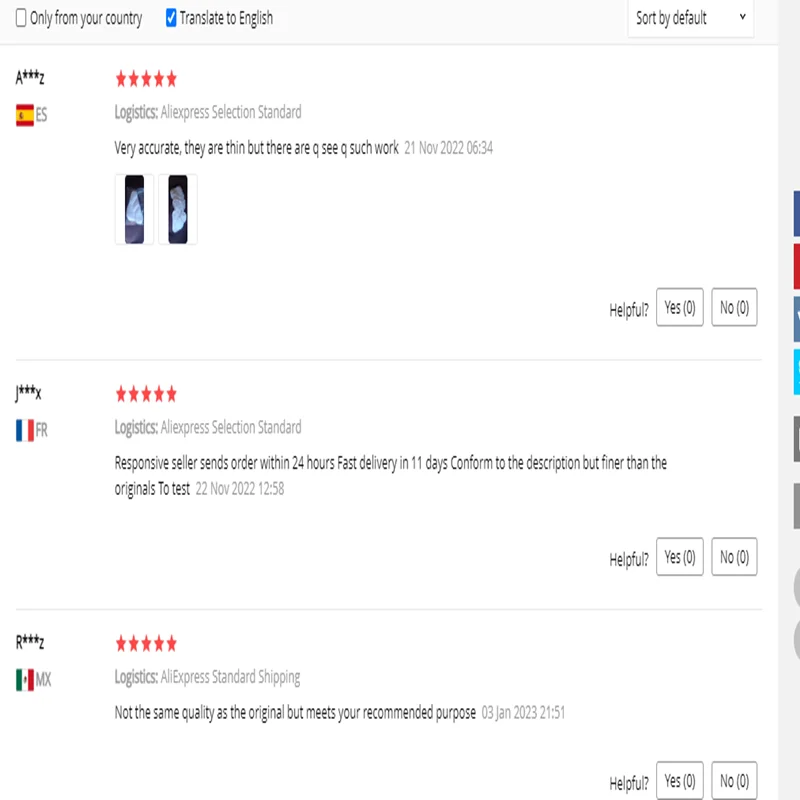
Task: Click No on J***x's review
Action: coord(734,557)
